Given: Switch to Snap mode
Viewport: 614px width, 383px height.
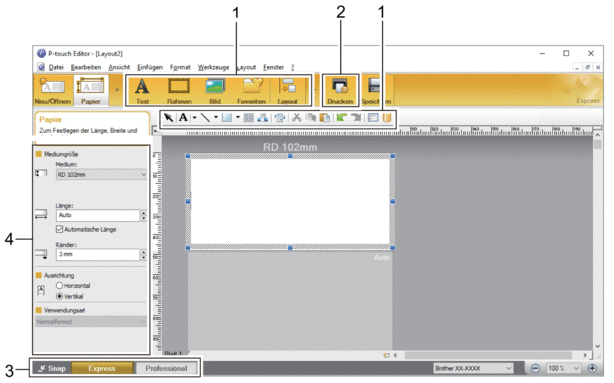Looking at the screenshot, I should coord(52,368).
